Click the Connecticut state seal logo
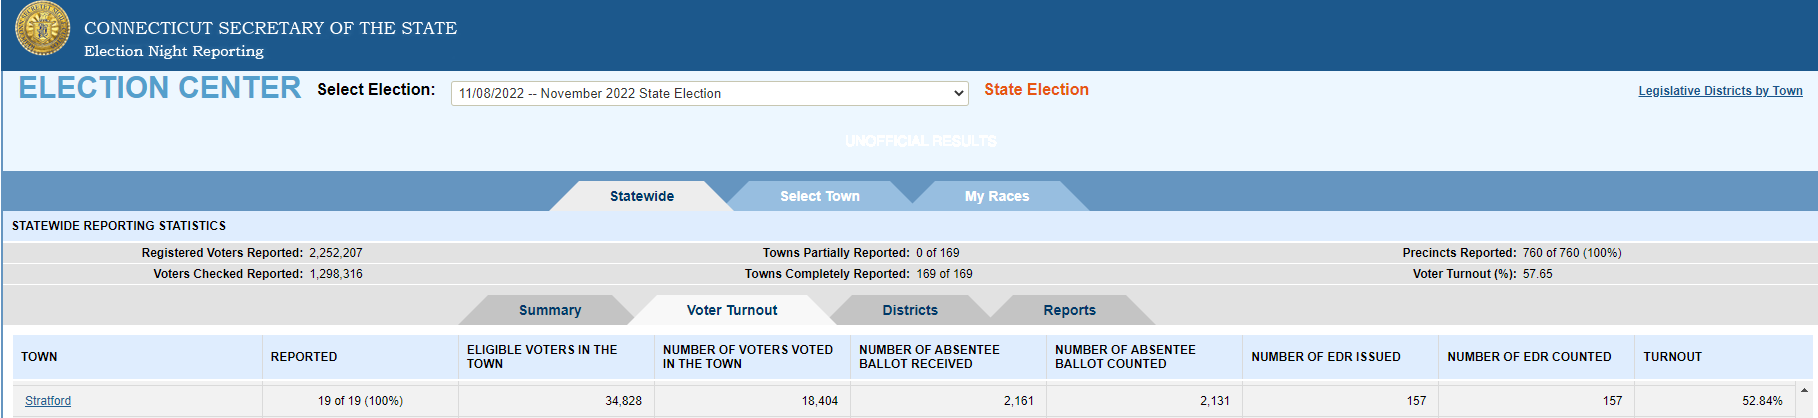This screenshot has width=1818, height=418. point(43,29)
